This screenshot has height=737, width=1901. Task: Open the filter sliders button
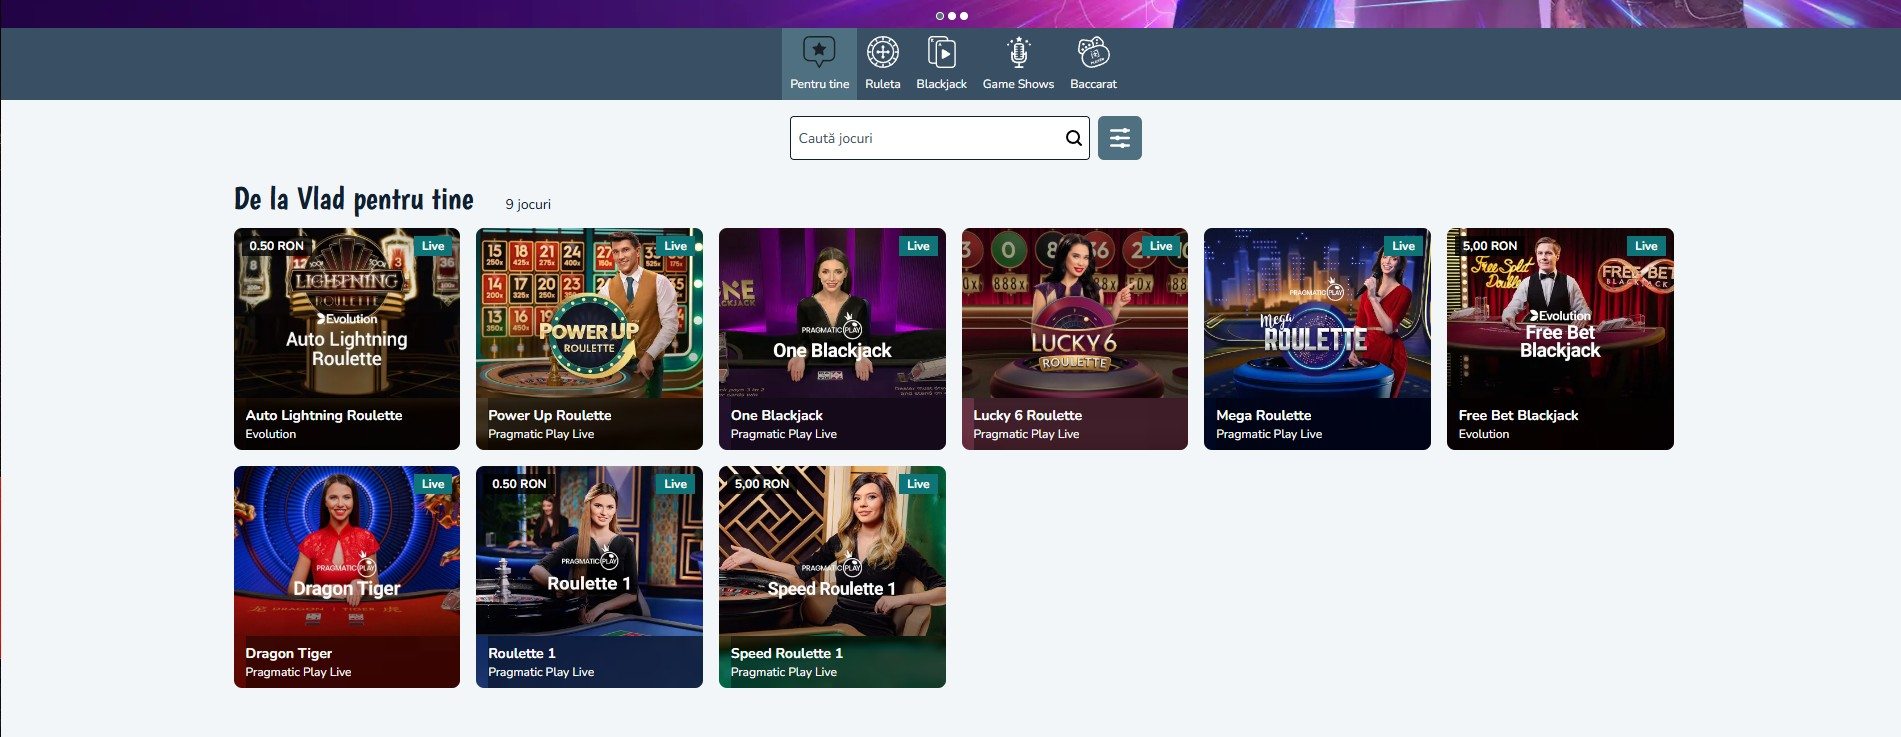tap(1119, 138)
